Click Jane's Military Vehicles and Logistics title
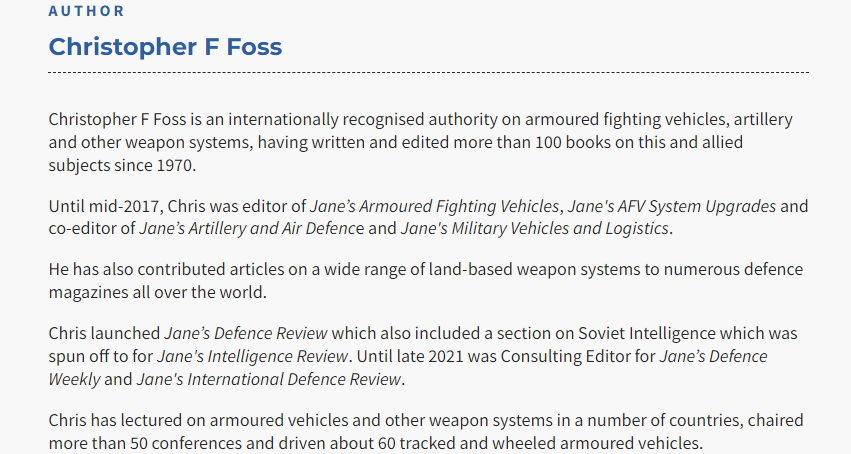Viewport: 851px width, 454px height. click(535, 228)
